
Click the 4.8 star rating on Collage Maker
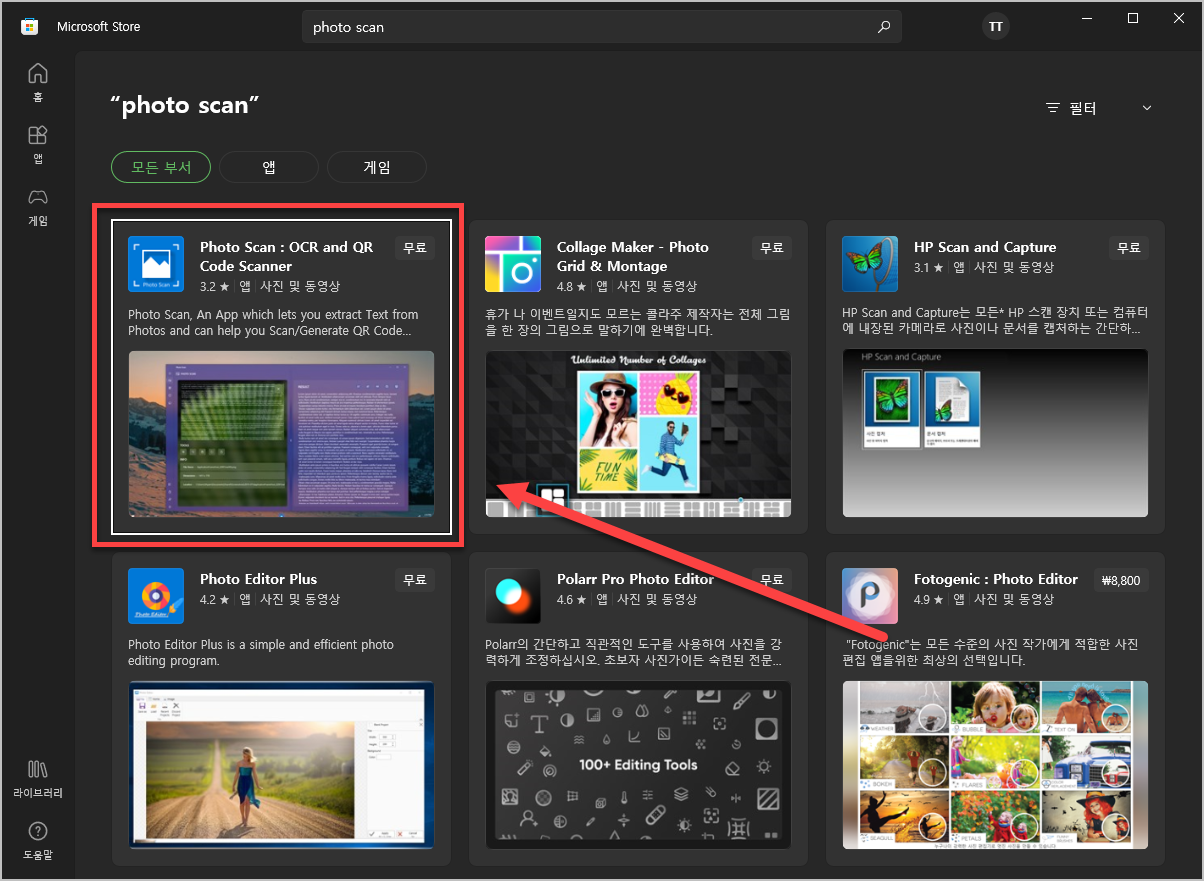click(571, 286)
